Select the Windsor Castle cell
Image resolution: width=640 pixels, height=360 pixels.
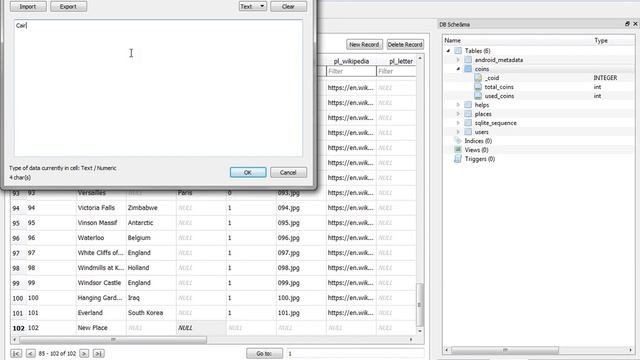pos(101,283)
